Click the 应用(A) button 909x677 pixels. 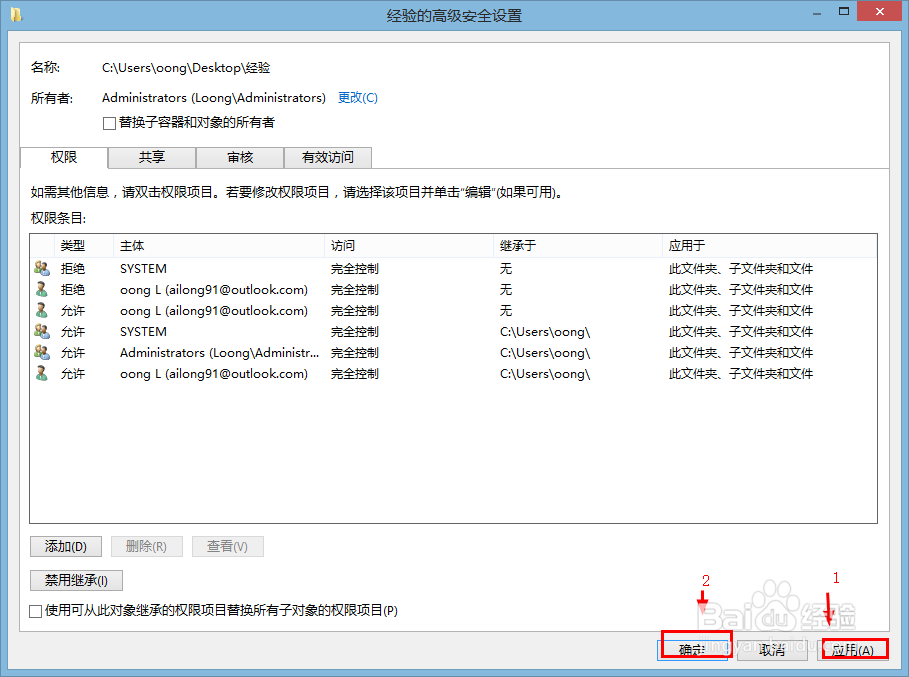coord(853,649)
